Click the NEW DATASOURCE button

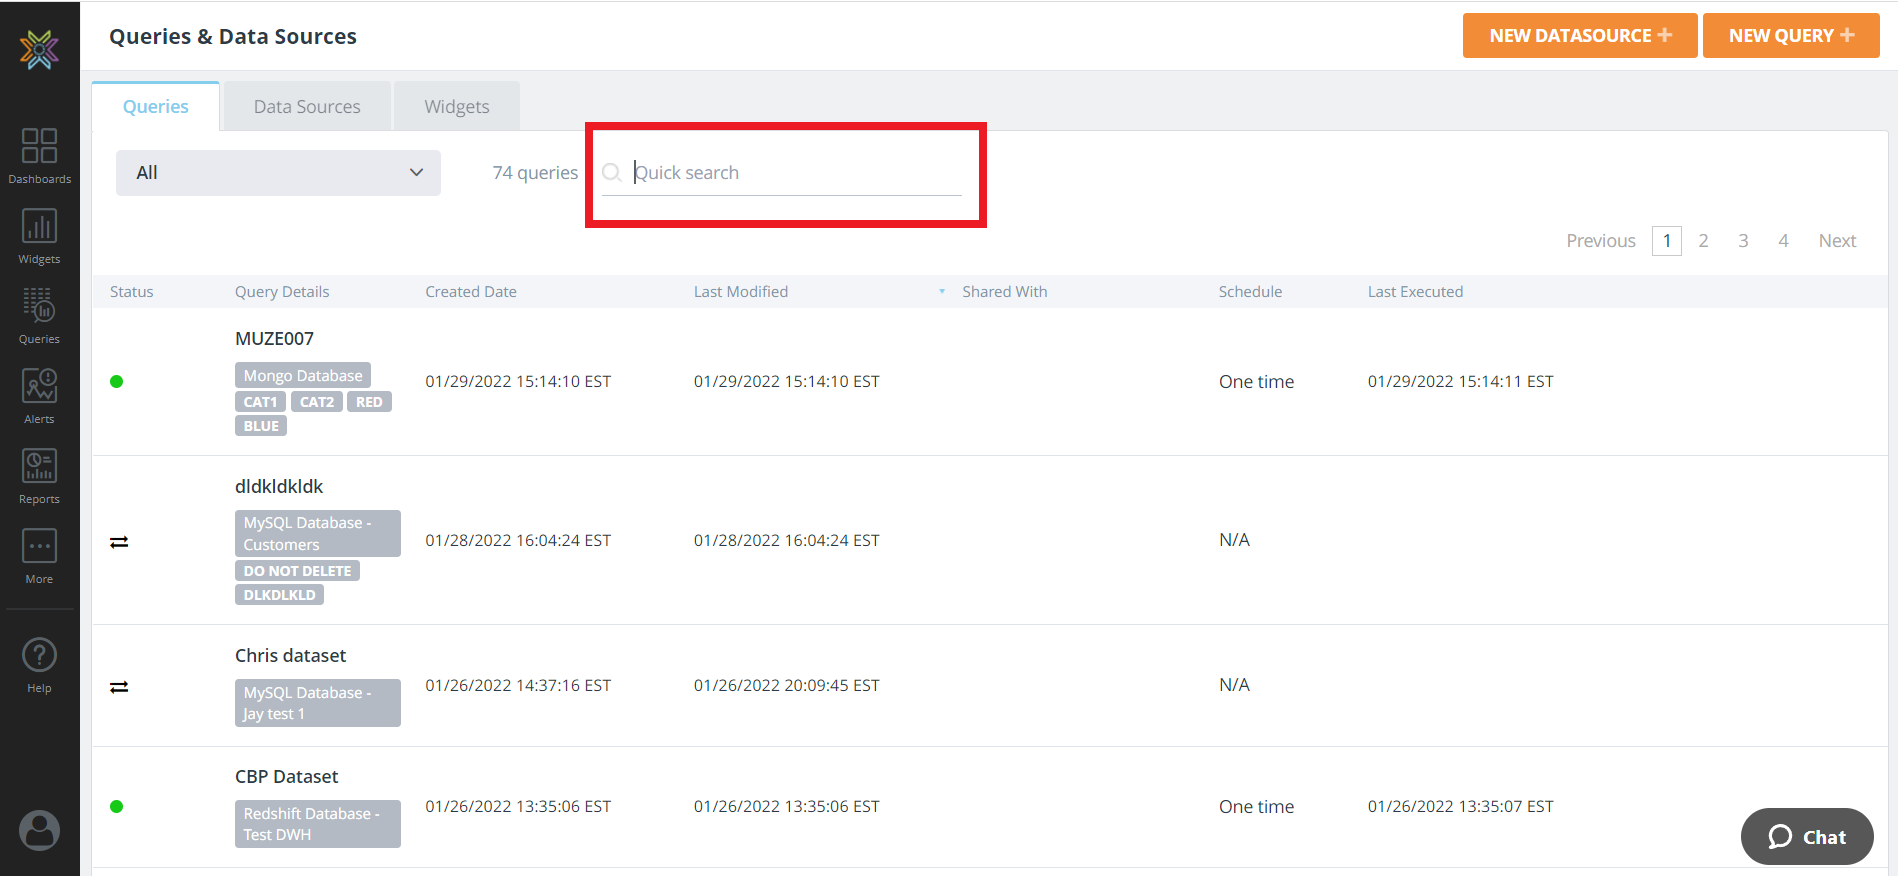click(x=1579, y=36)
